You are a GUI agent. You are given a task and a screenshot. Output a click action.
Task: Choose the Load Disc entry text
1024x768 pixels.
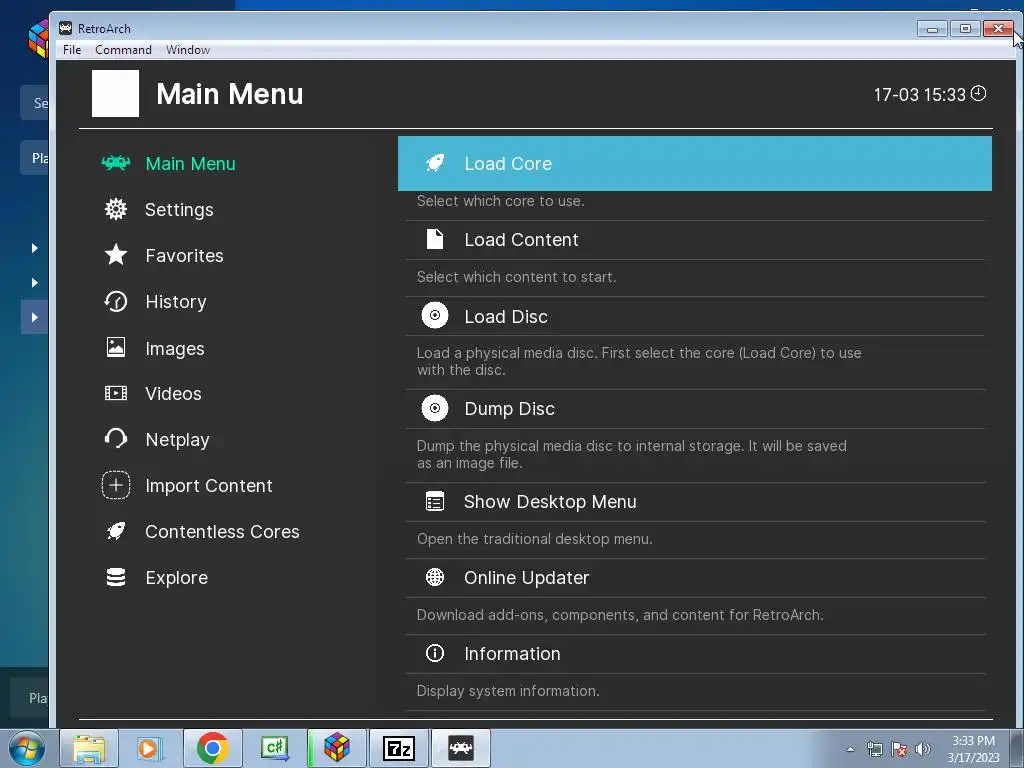click(x=506, y=317)
